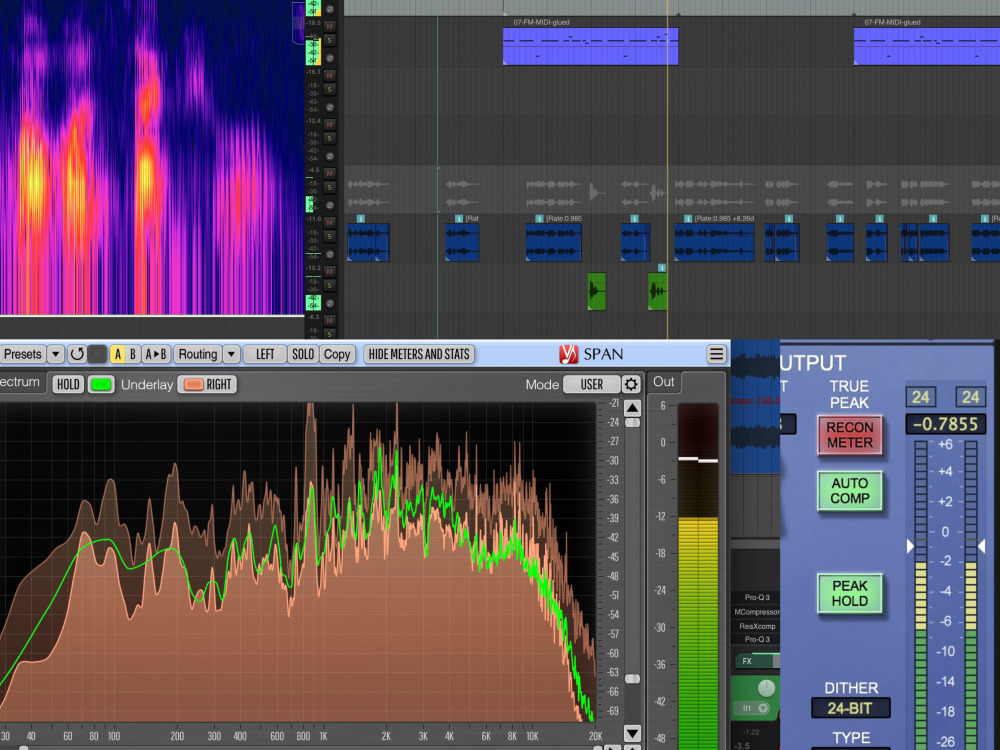The width and height of the screenshot is (1000, 750).
Task: Solo the track reading -12.4
Action: [330, 138]
